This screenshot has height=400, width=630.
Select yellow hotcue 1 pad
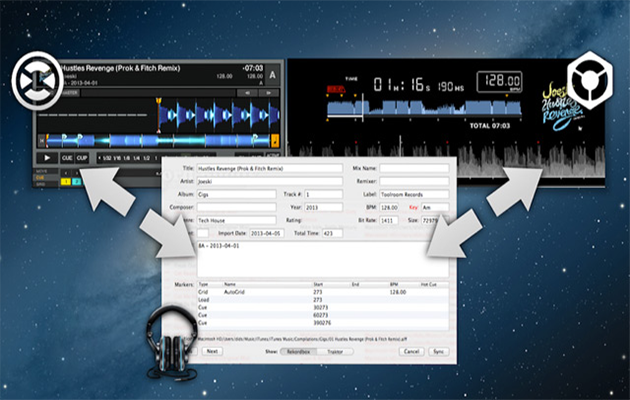[67, 182]
